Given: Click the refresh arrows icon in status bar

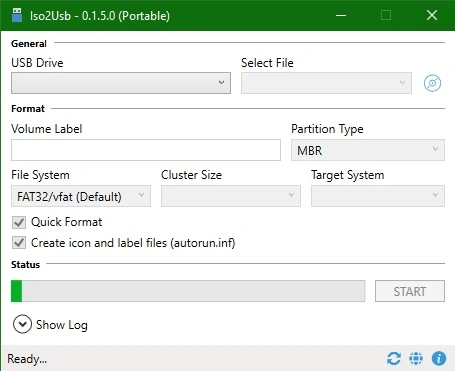Looking at the screenshot, I should pos(394,359).
